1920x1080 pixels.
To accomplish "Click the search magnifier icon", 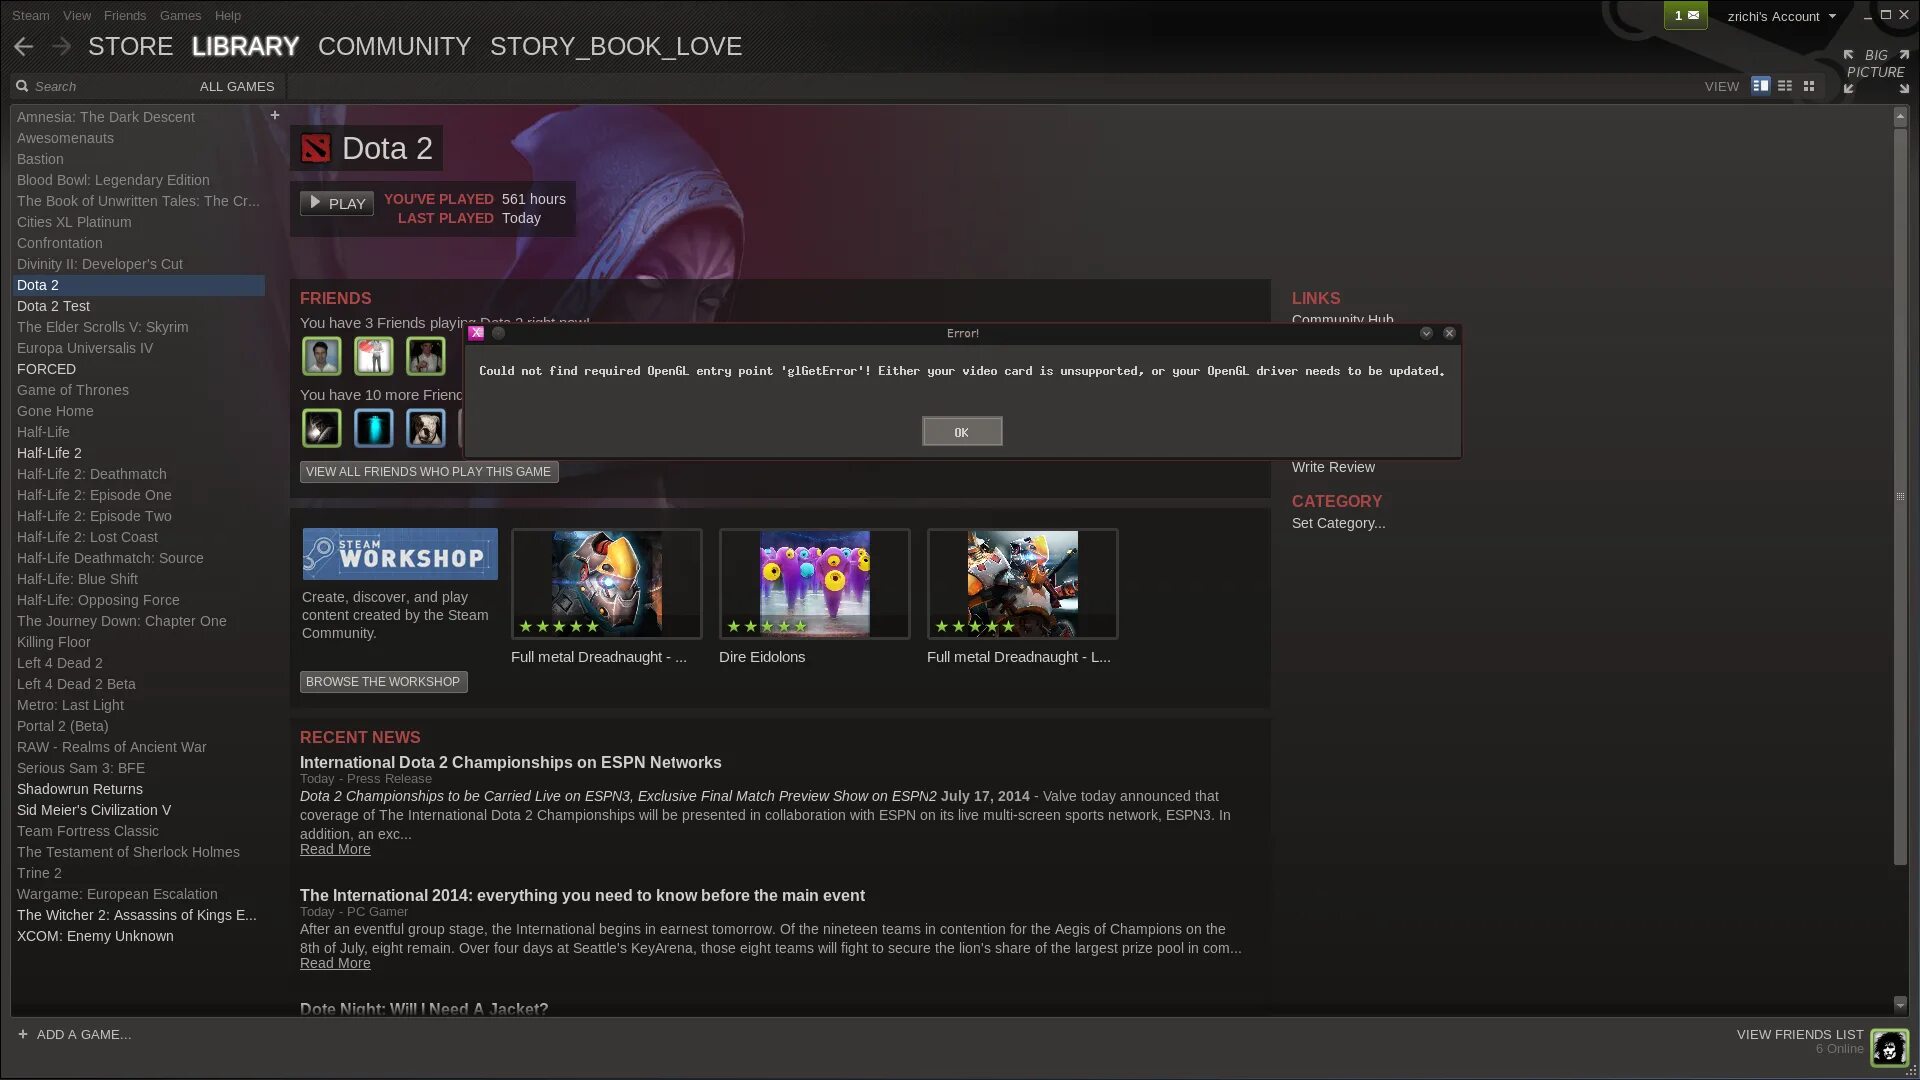I will (22, 86).
